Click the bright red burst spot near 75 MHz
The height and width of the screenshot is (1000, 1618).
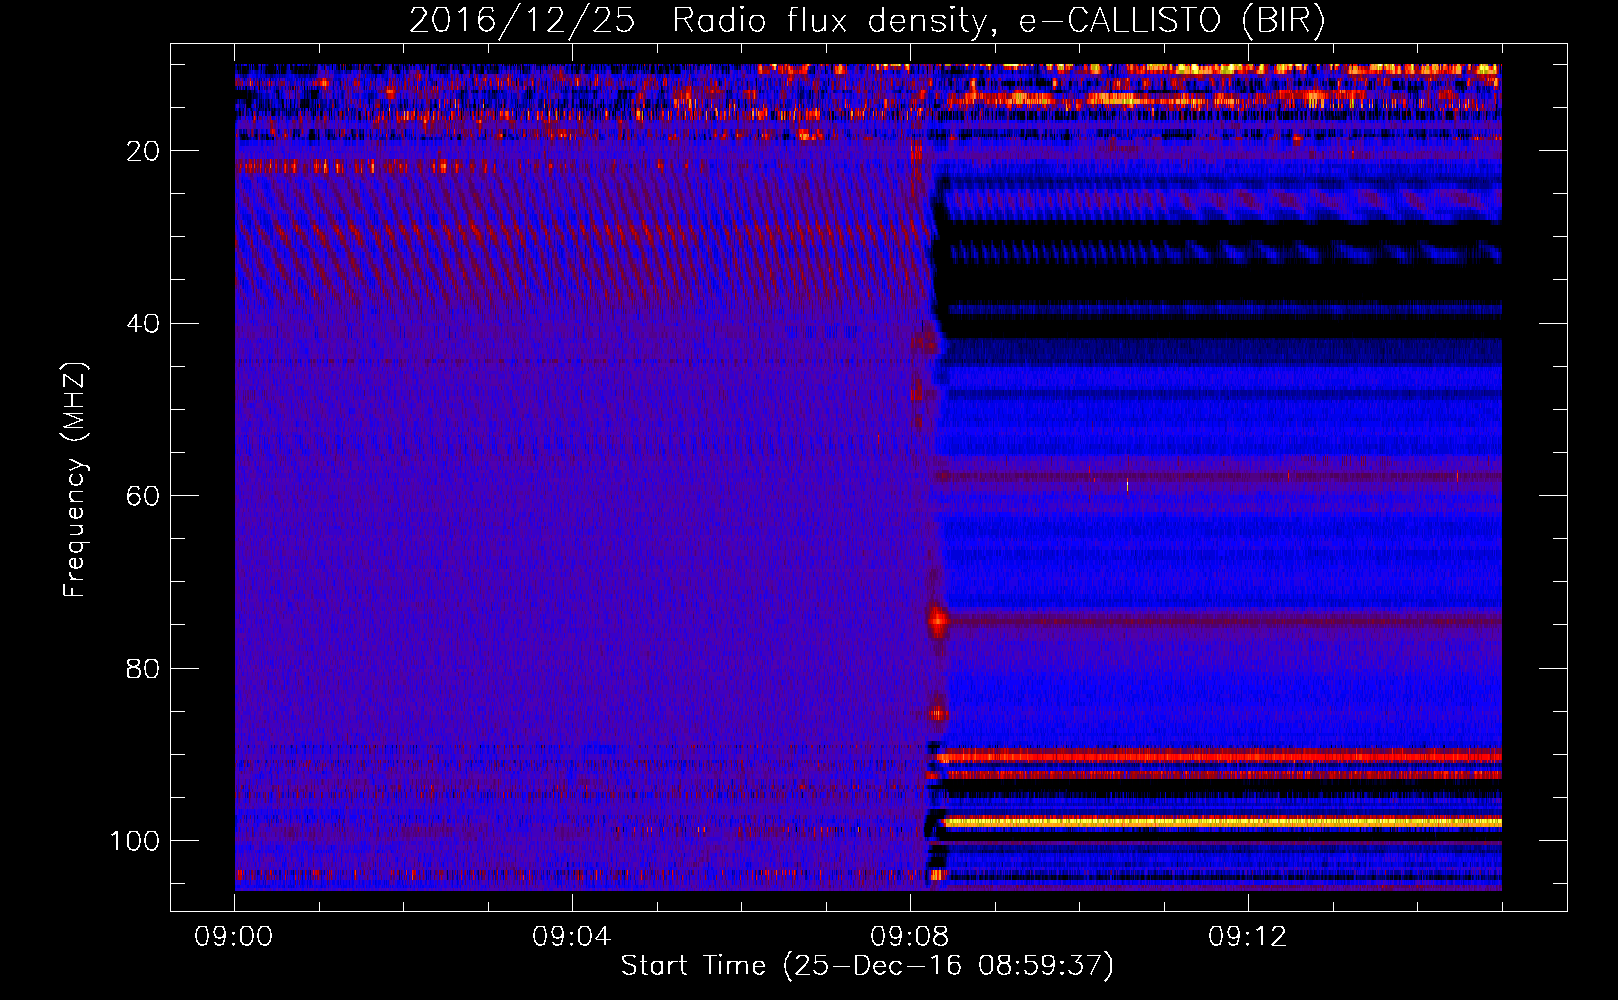938,621
